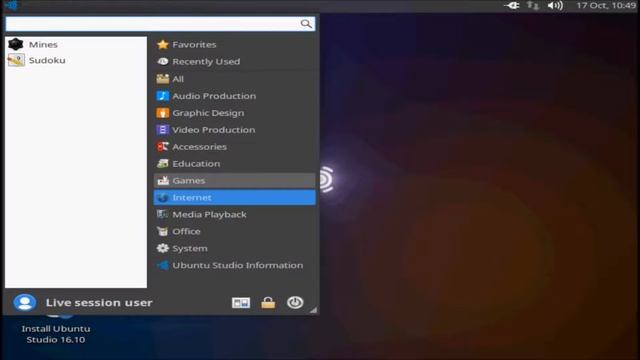The width and height of the screenshot is (640, 360).
Task: Open Audio Production category
Action: point(234,96)
